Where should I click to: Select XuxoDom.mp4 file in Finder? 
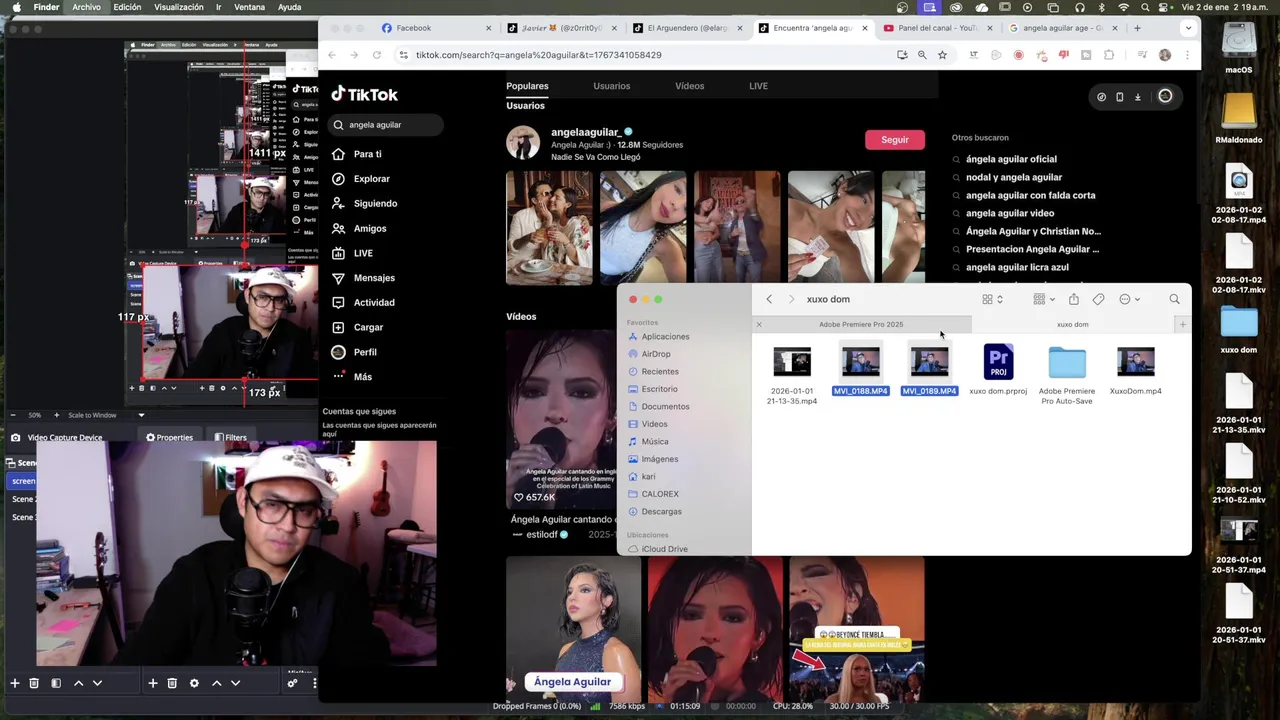tap(1135, 370)
